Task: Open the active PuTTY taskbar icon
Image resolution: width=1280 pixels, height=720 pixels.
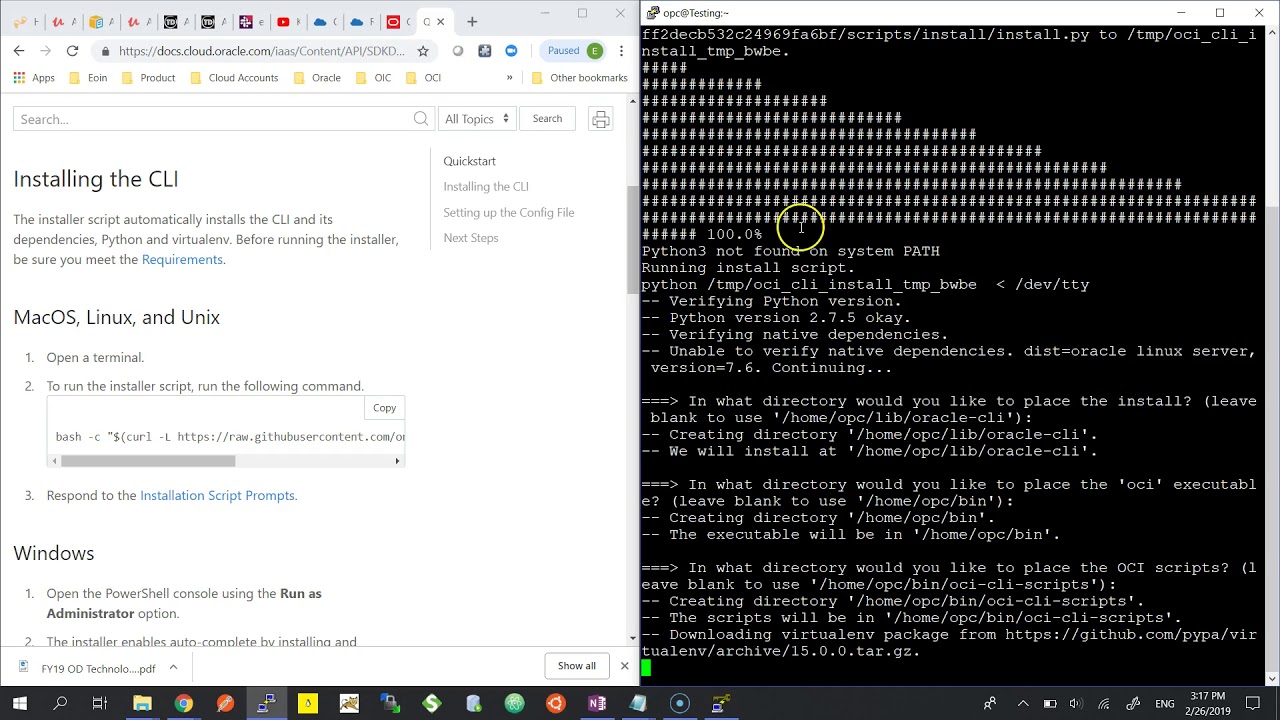Action: (266, 704)
